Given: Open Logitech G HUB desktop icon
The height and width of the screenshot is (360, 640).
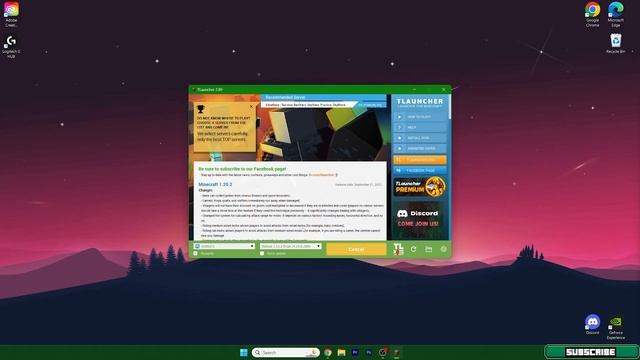Looking at the screenshot, I should click(11, 47).
